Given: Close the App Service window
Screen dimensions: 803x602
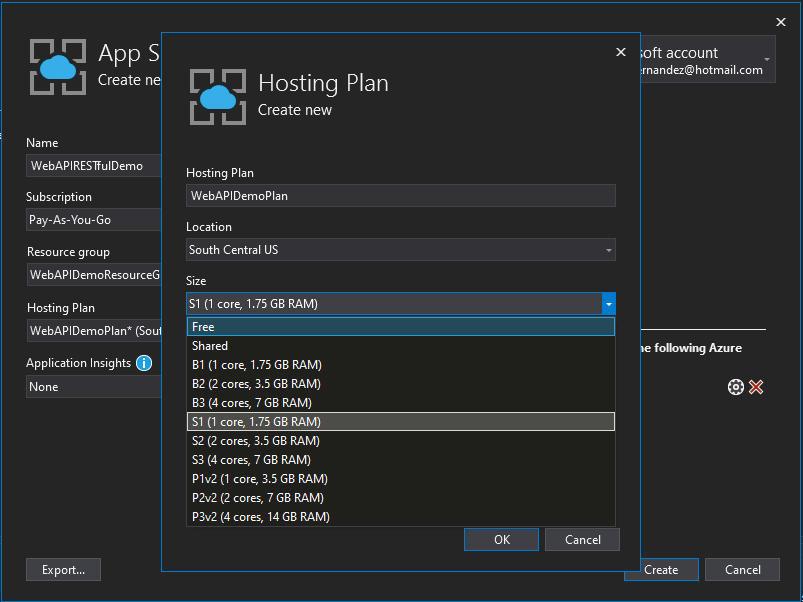Looking at the screenshot, I should coord(780,22).
